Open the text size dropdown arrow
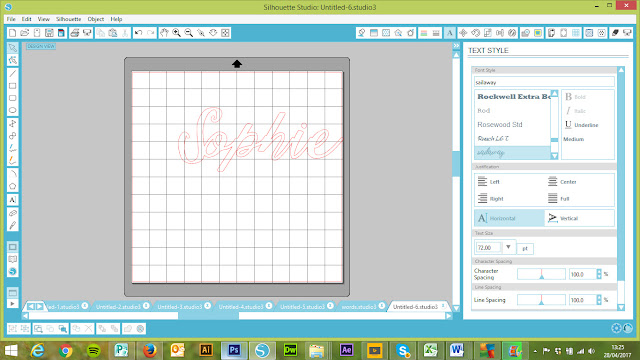The width and height of the screenshot is (640, 360). point(508,247)
